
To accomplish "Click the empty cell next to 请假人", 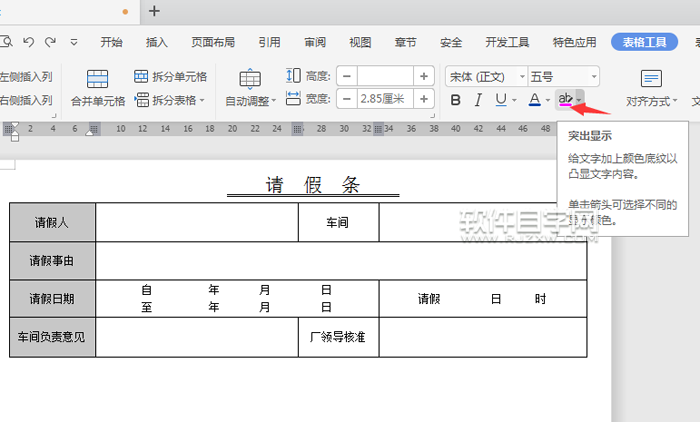I will pos(197,222).
